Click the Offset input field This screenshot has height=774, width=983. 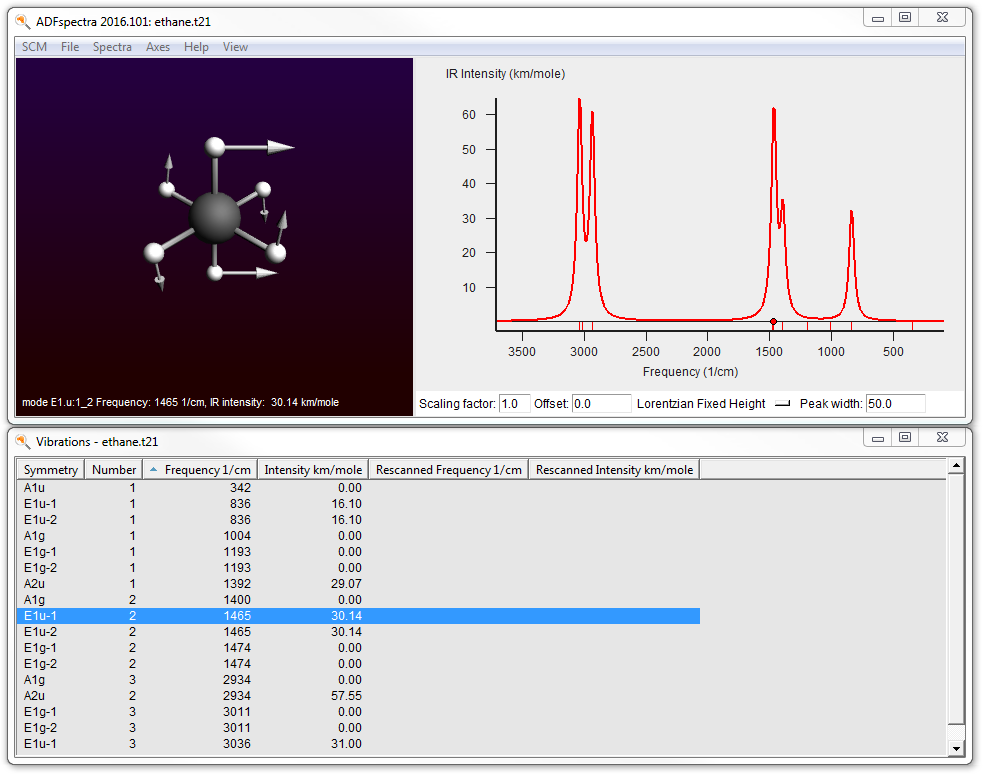coord(601,404)
